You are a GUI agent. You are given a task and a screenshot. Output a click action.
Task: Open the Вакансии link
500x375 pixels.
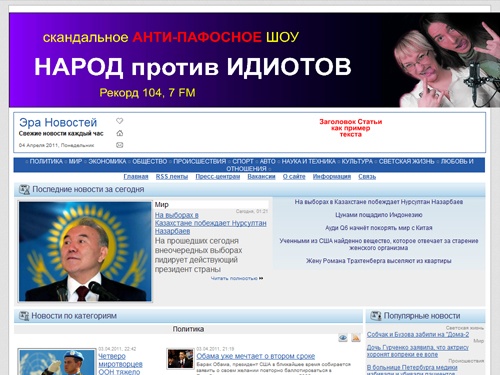[261, 176]
